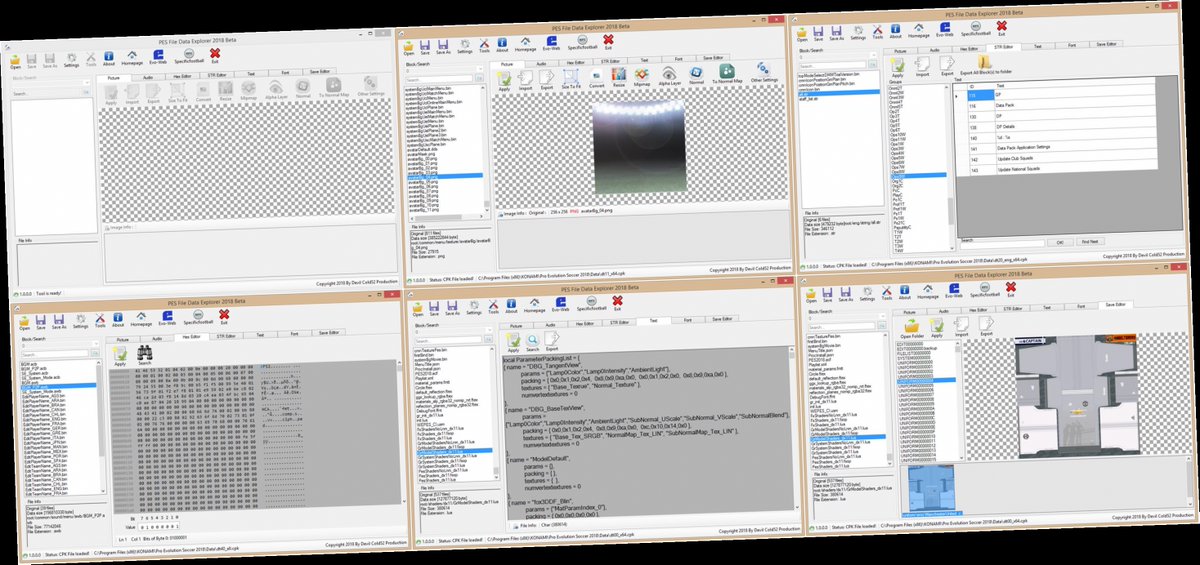This screenshot has width=1200, height=565.
Task: Click Convert in the top-middle window
Action: (x=597, y=78)
